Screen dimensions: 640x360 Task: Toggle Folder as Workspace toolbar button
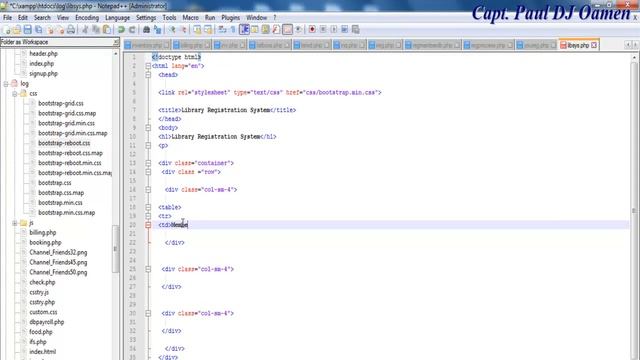click(x=287, y=29)
